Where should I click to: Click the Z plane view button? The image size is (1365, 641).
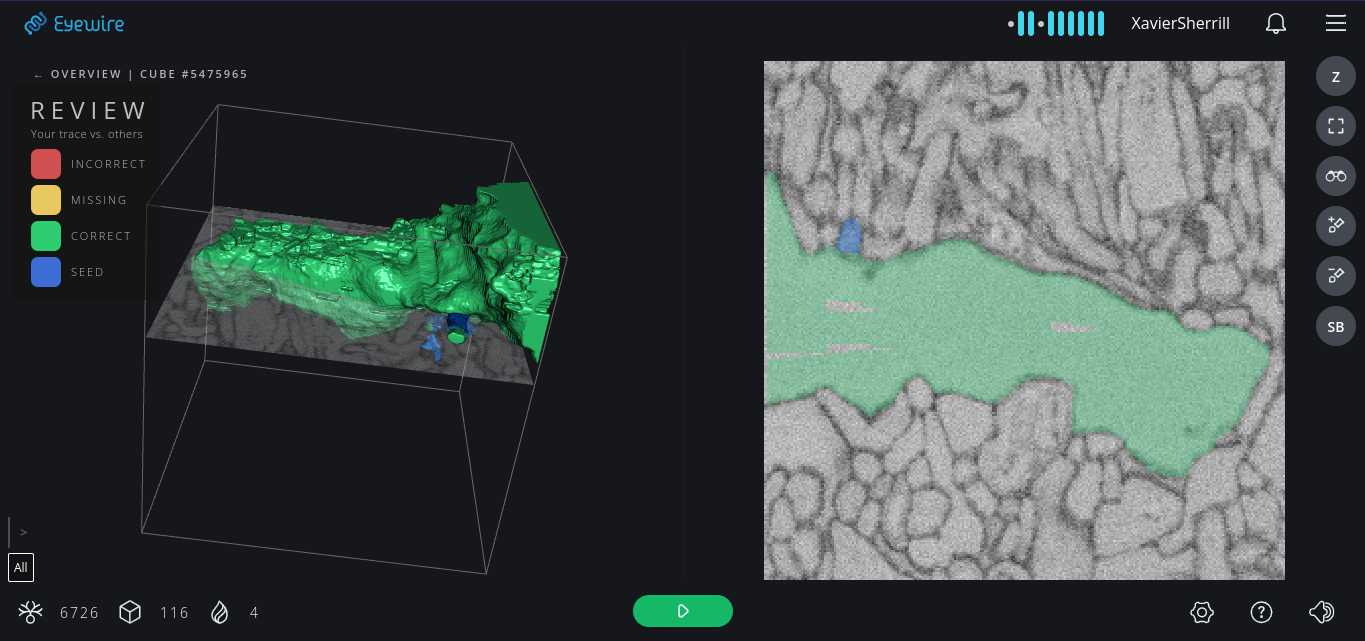[x=1335, y=77]
